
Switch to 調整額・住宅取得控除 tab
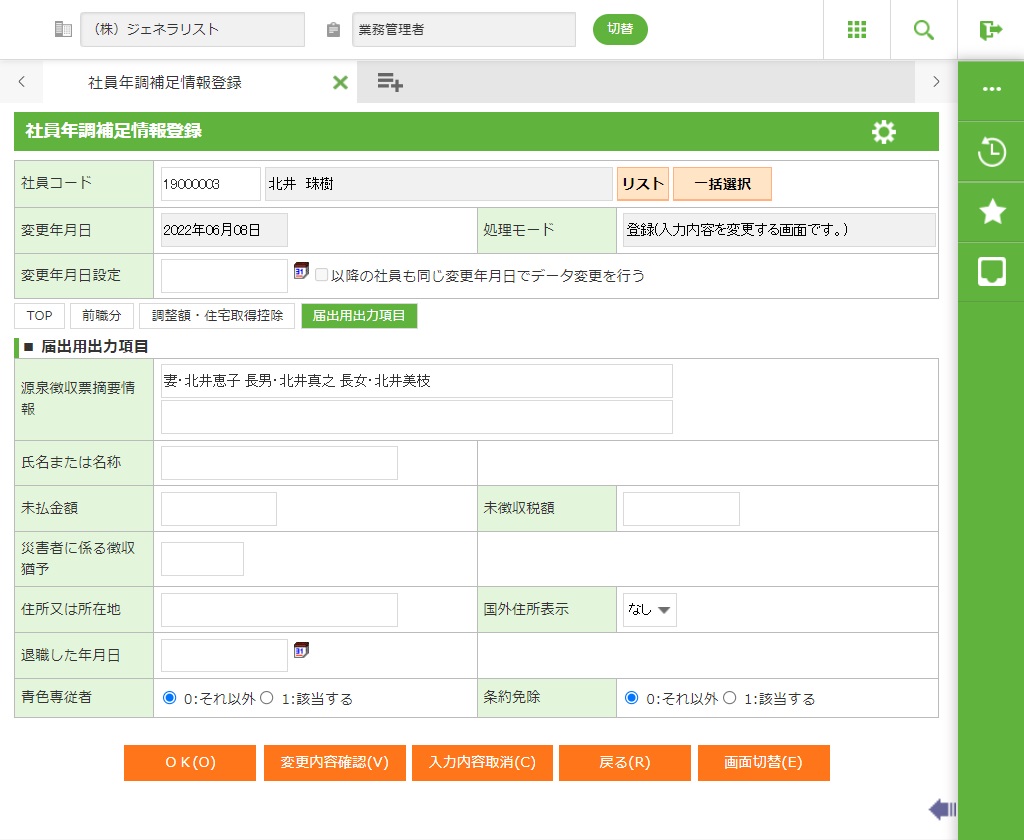coord(217,316)
